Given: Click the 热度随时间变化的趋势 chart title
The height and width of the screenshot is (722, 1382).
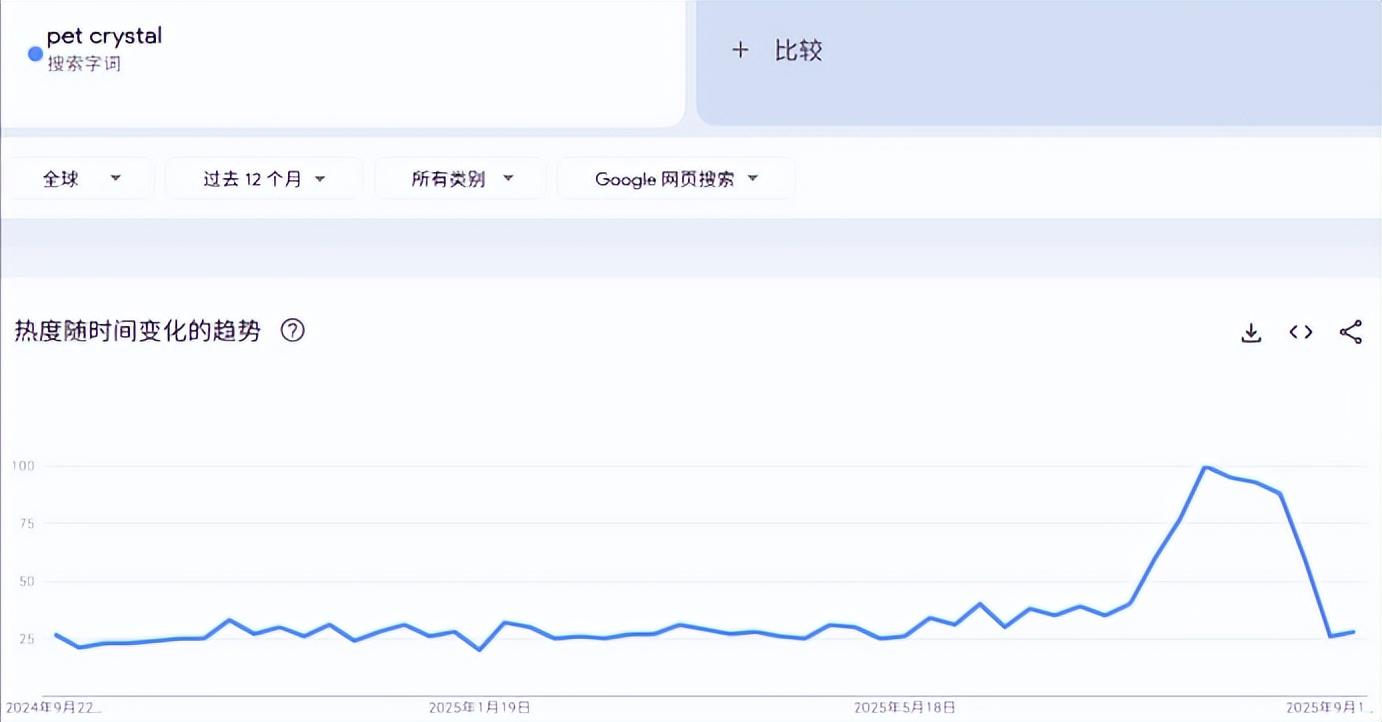Looking at the screenshot, I should click(137, 332).
